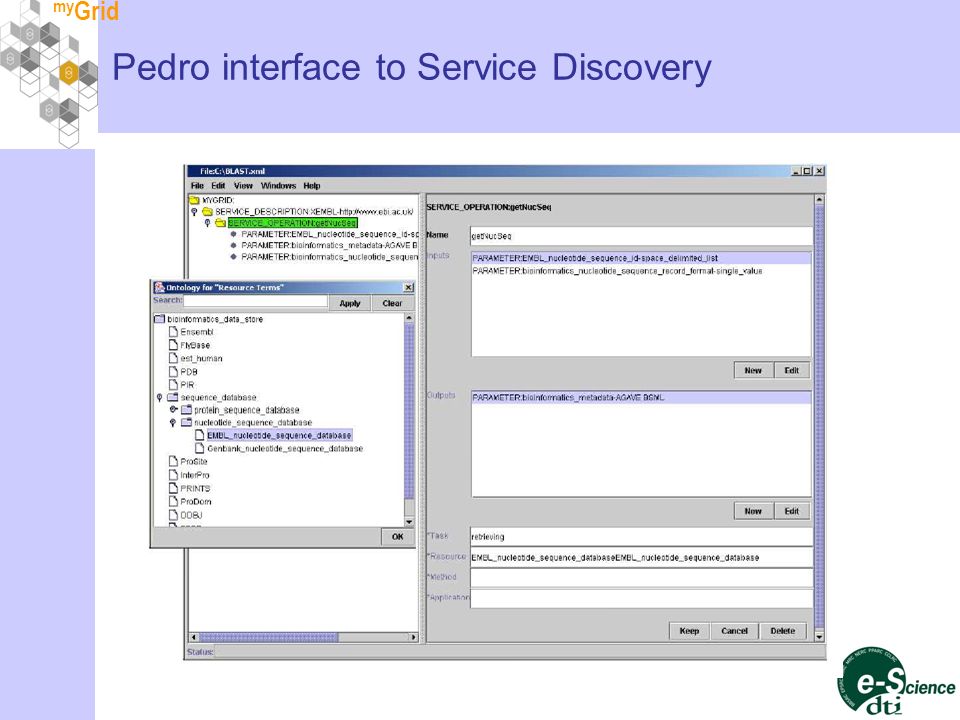Image resolution: width=960 pixels, height=720 pixels.
Task: Expand the protein_sequence_database node
Action: [173, 410]
